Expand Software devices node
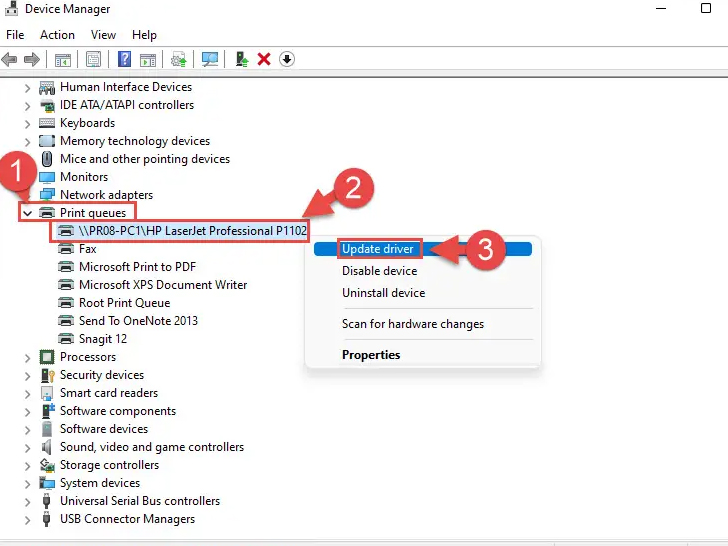This screenshot has height=546, width=728. click(27, 430)
